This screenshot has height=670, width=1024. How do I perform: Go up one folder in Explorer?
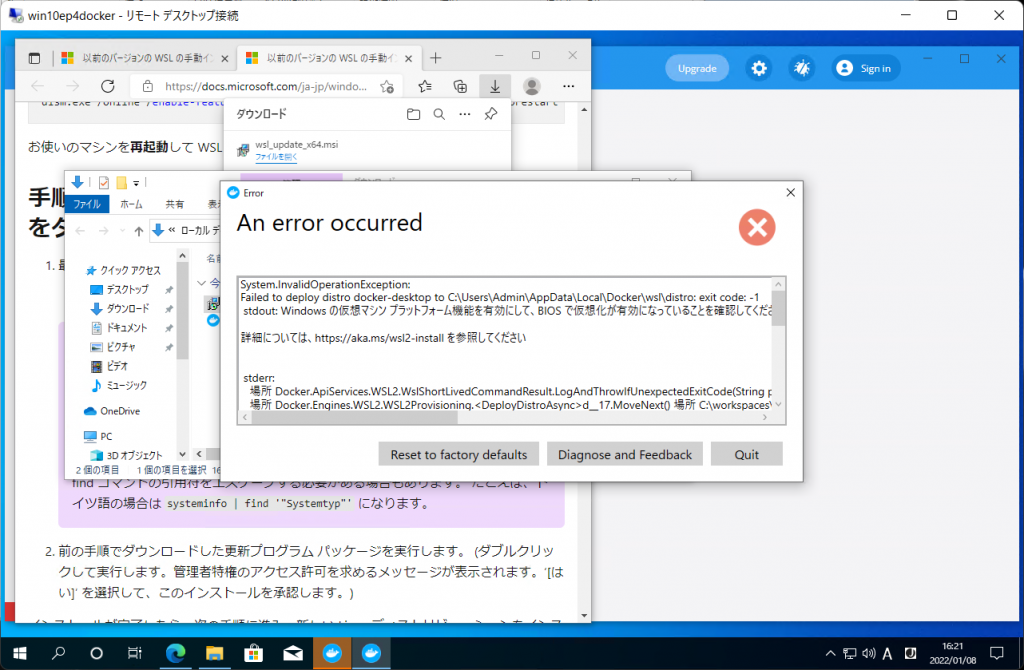tap(138, 231)
